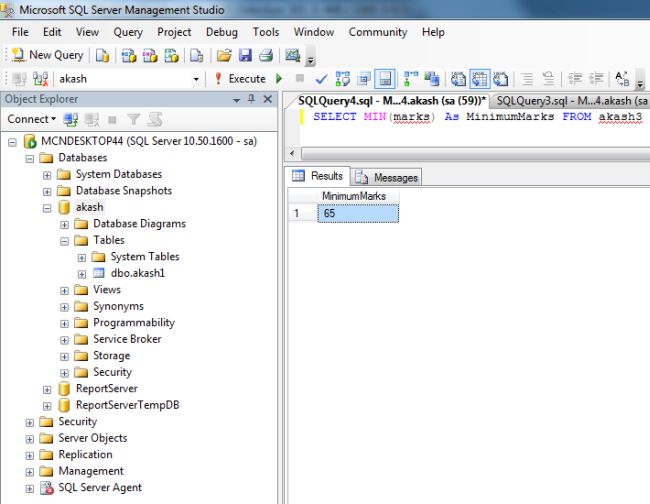Click the Object Explorer Filter icon
The image size is (650, 504).
133,120
